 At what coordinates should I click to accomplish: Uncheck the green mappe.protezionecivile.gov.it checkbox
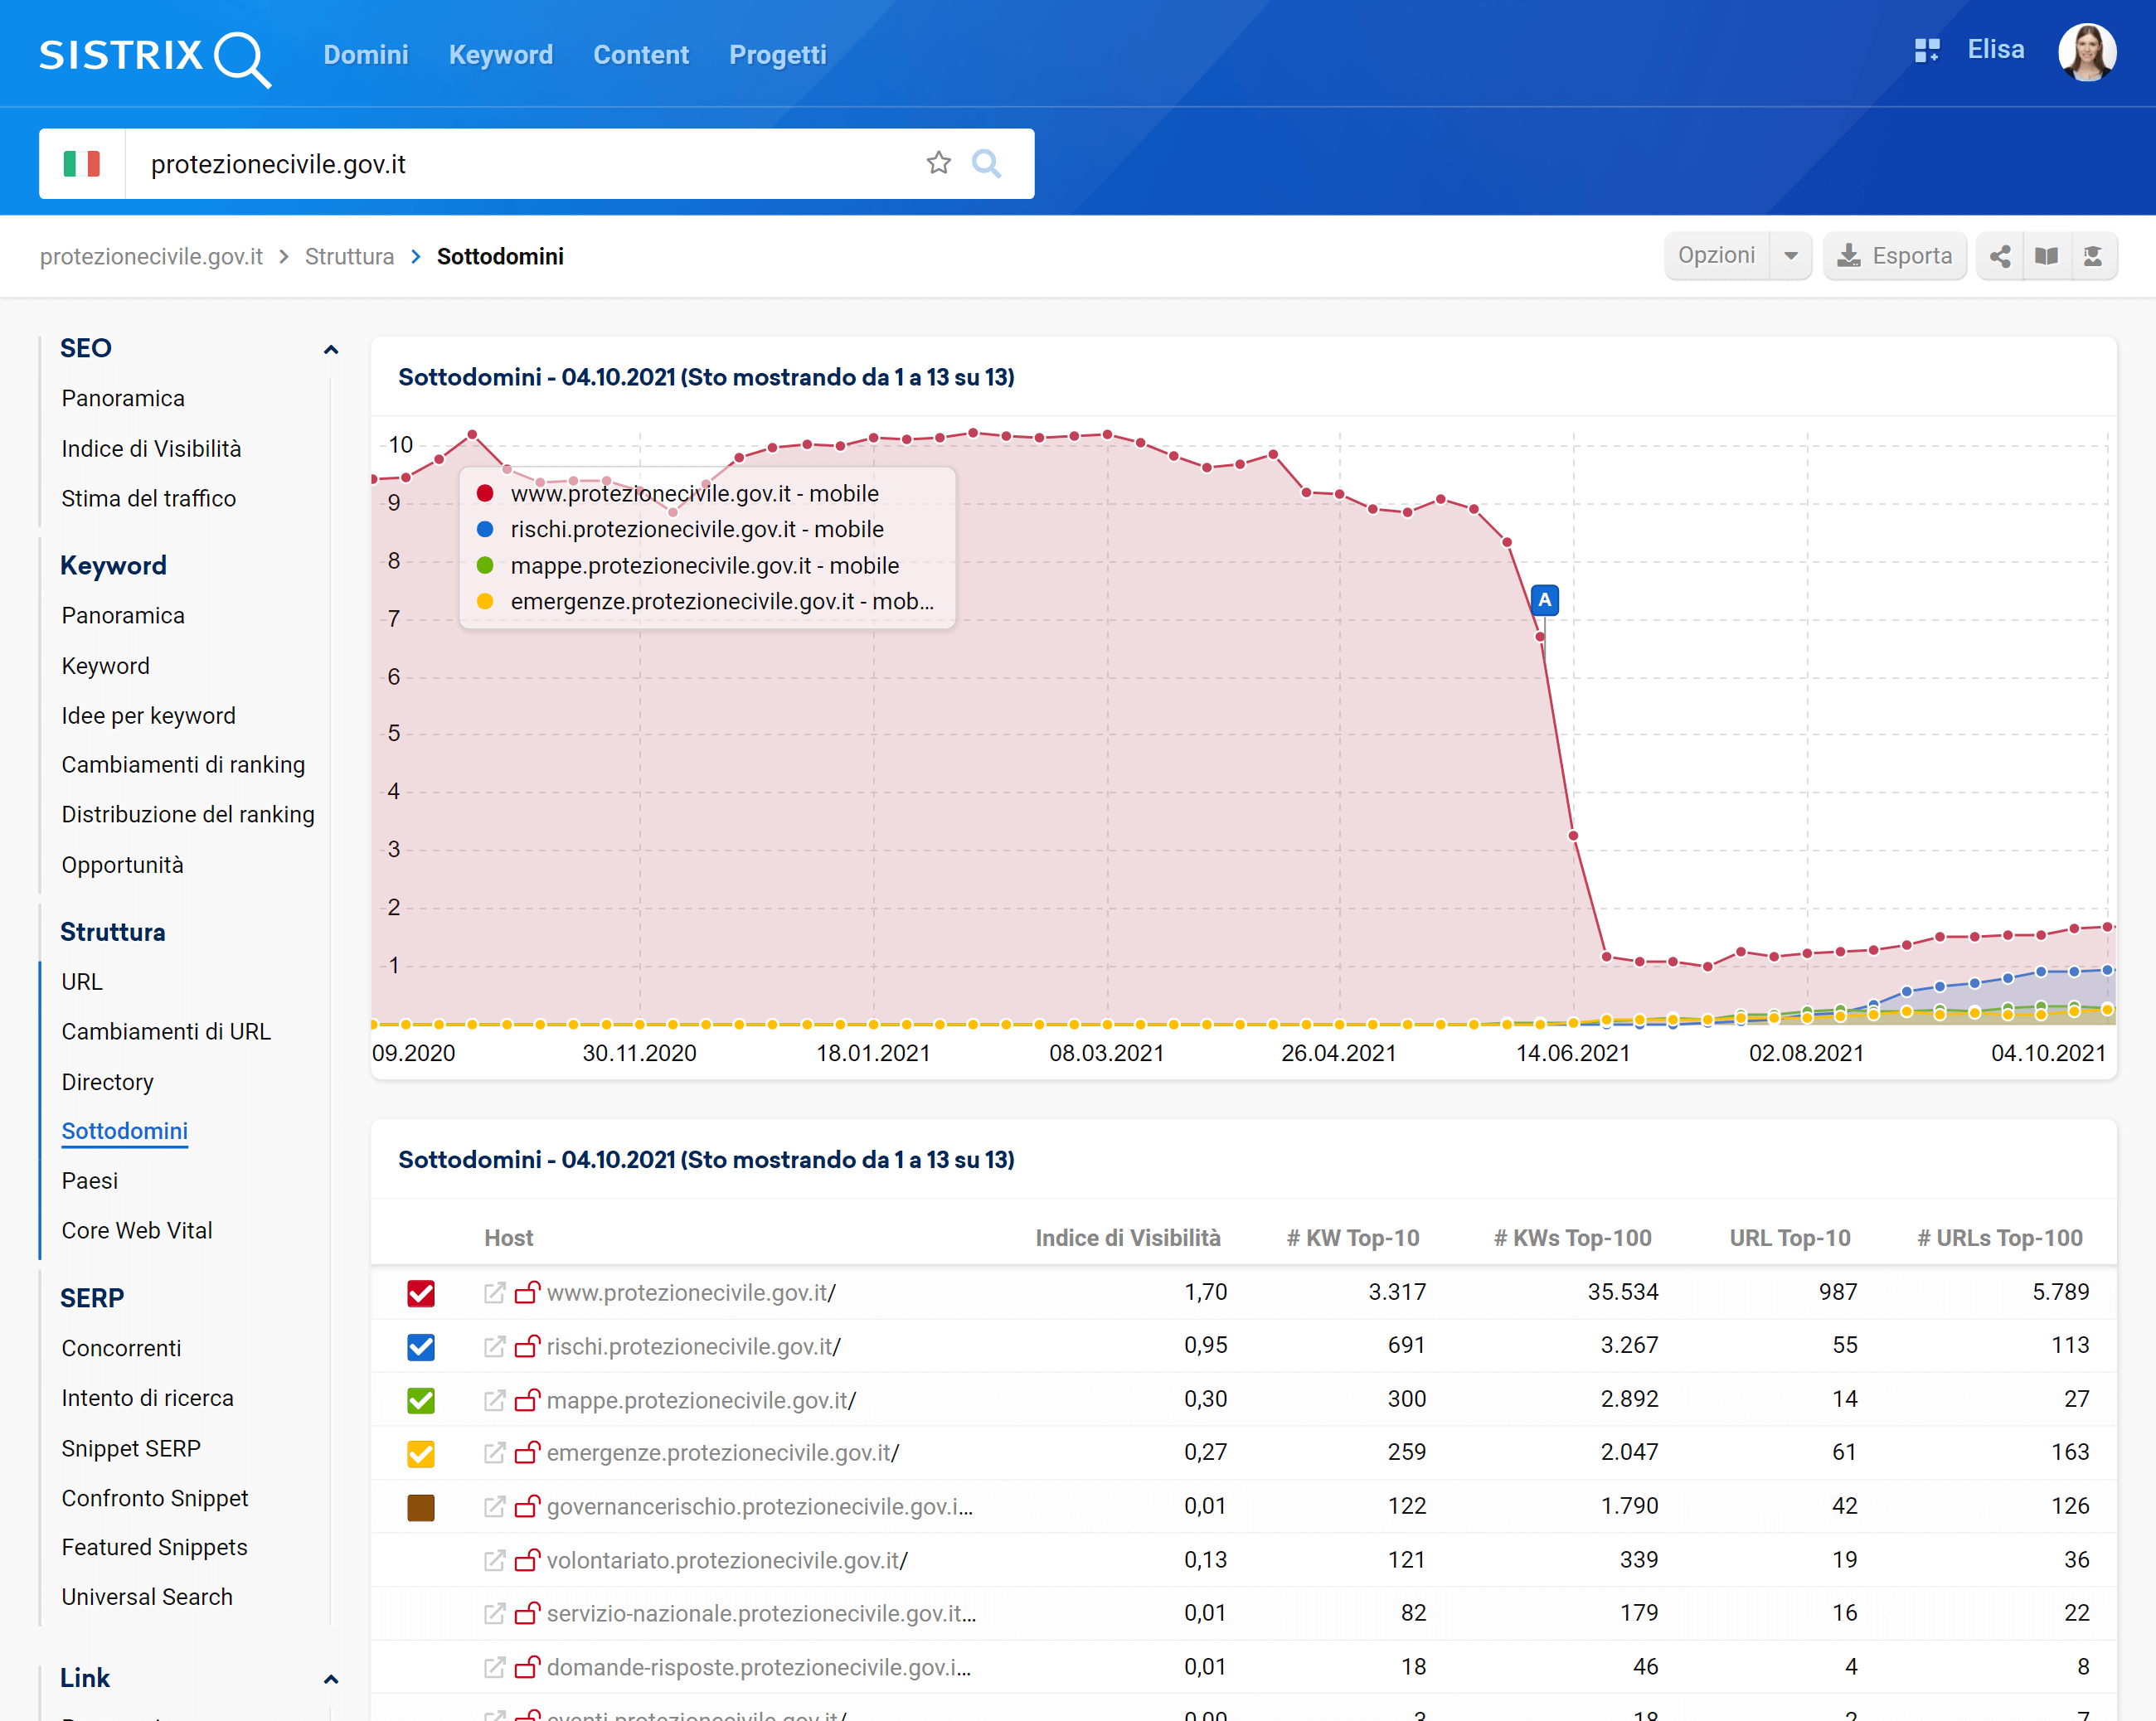point(421,1400)
